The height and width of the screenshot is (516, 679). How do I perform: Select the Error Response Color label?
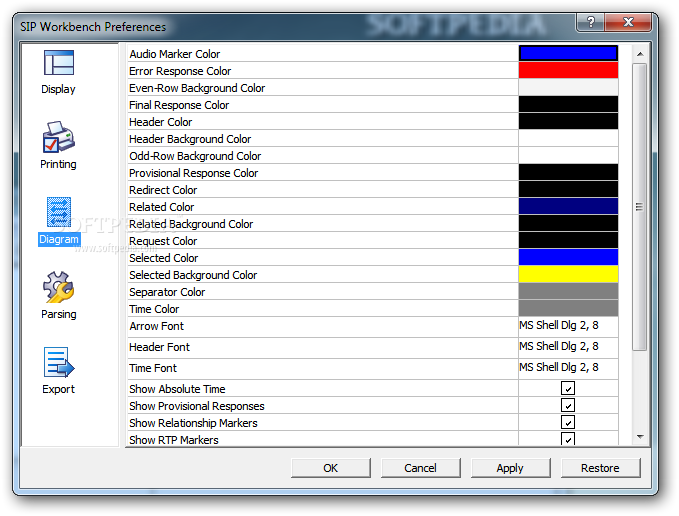click(180, 71)
